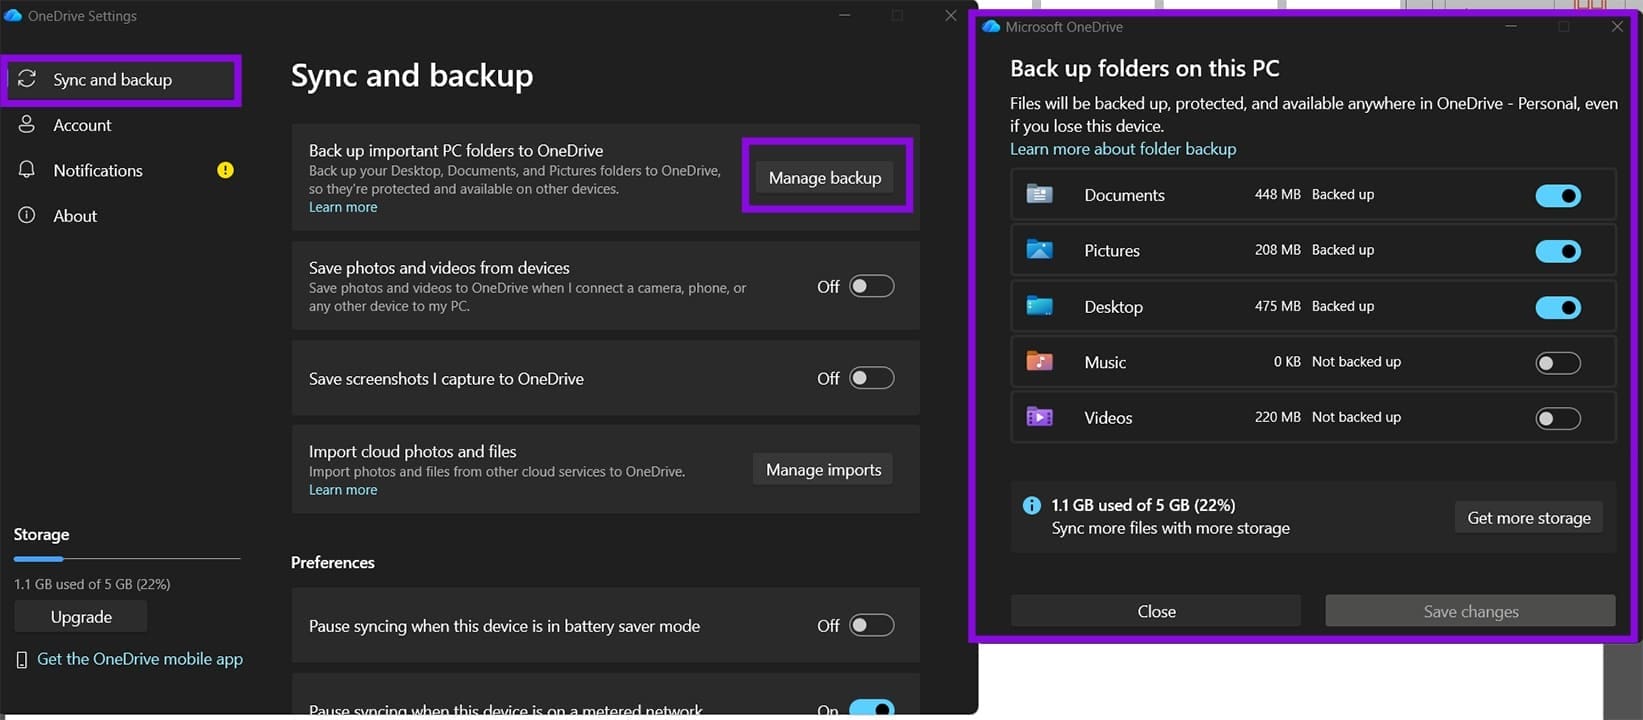Click the storage usage progress bar in sidebar
Viewport: 1643px width, 720px height.
[x=127, y=558]
